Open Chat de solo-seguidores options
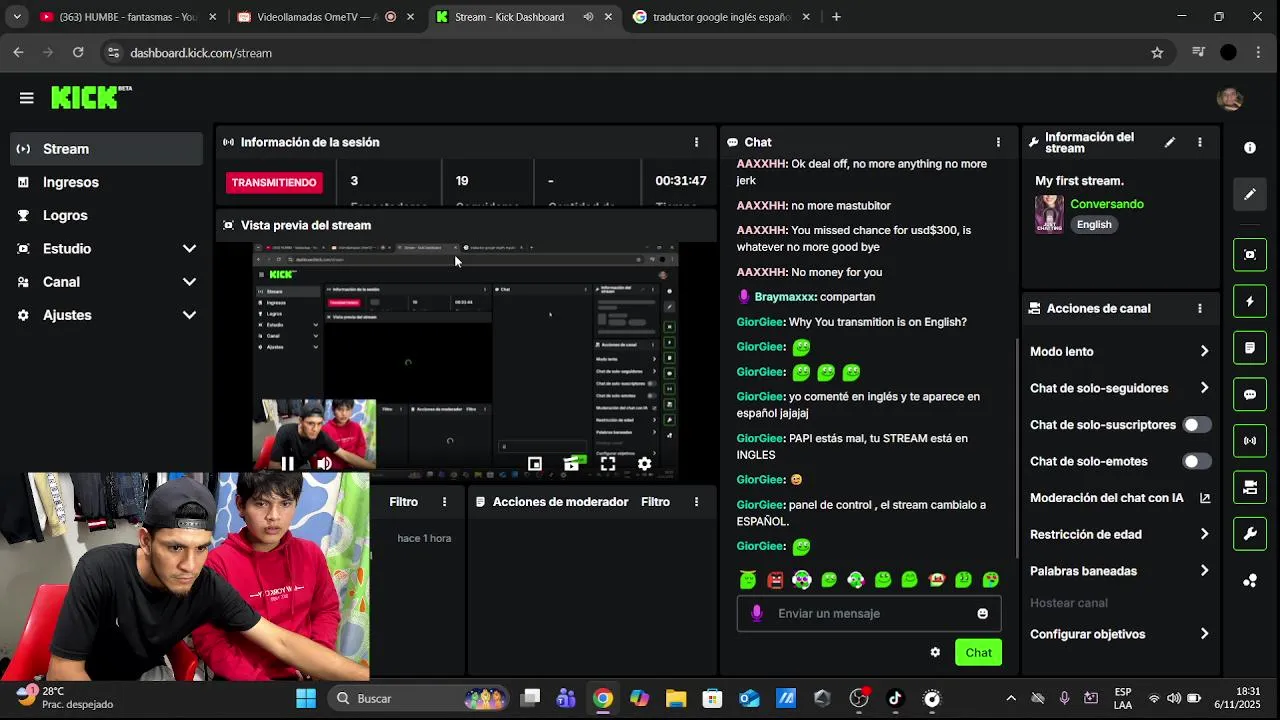1280x720 pixels. [1120, 388]
